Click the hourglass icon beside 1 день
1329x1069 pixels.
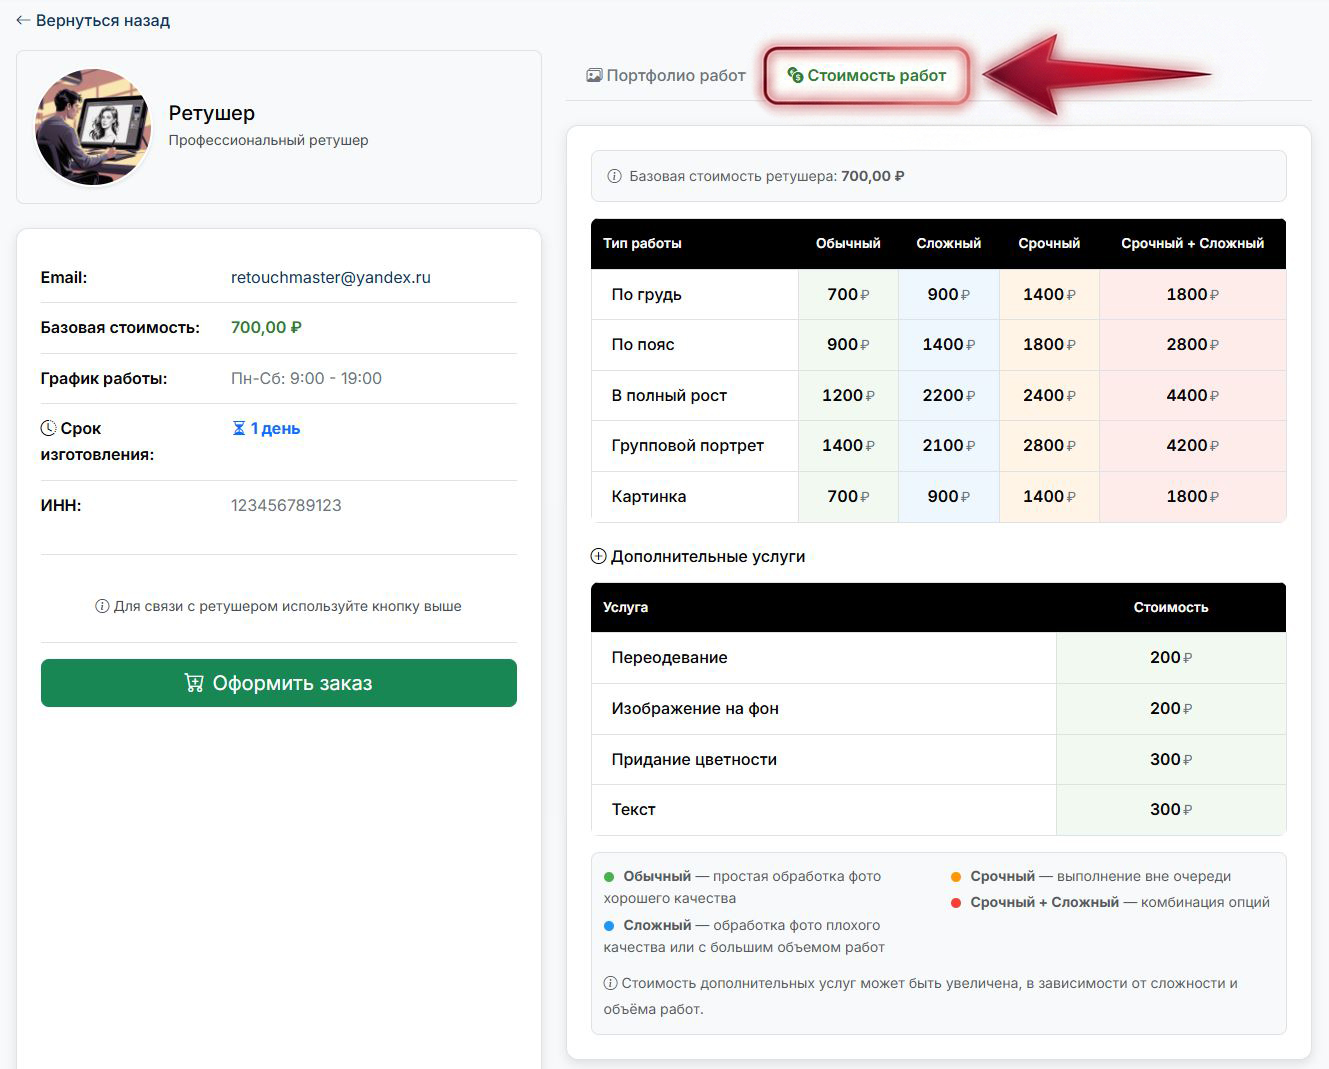[239, 428]
